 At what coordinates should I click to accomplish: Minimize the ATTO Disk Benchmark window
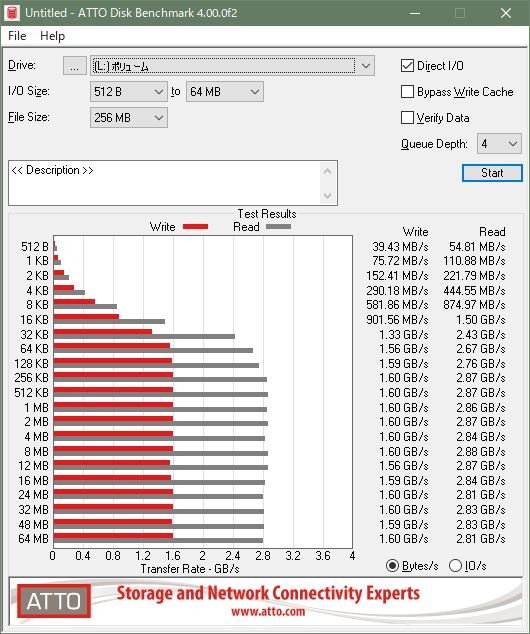click(414, 13)
